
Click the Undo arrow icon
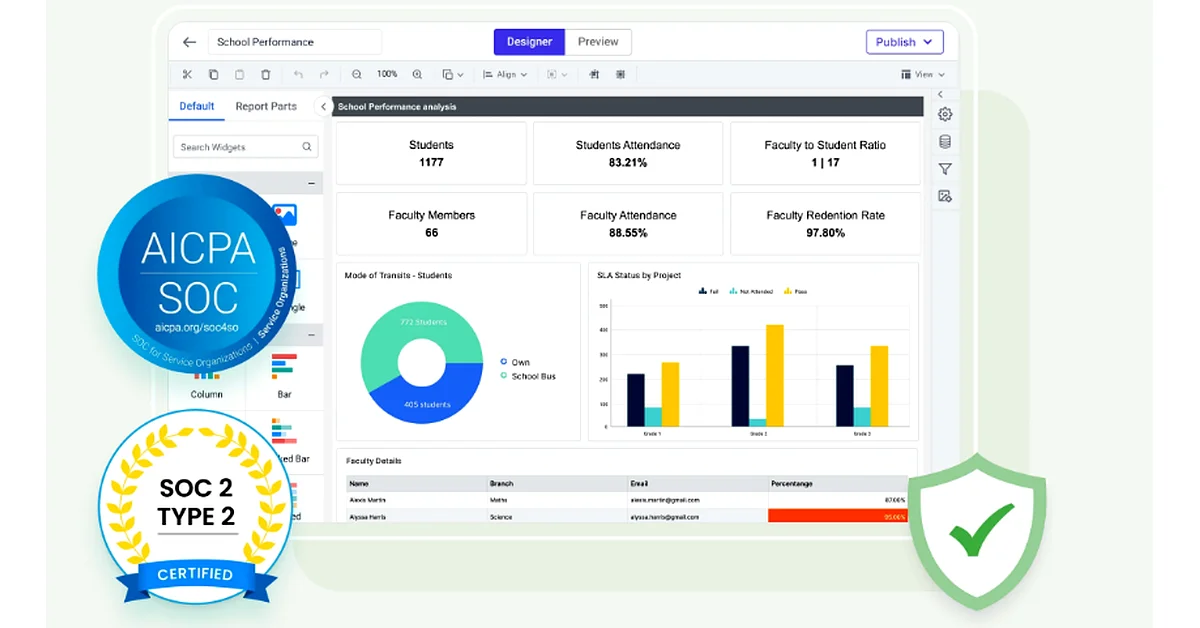[x=298, y=74]
